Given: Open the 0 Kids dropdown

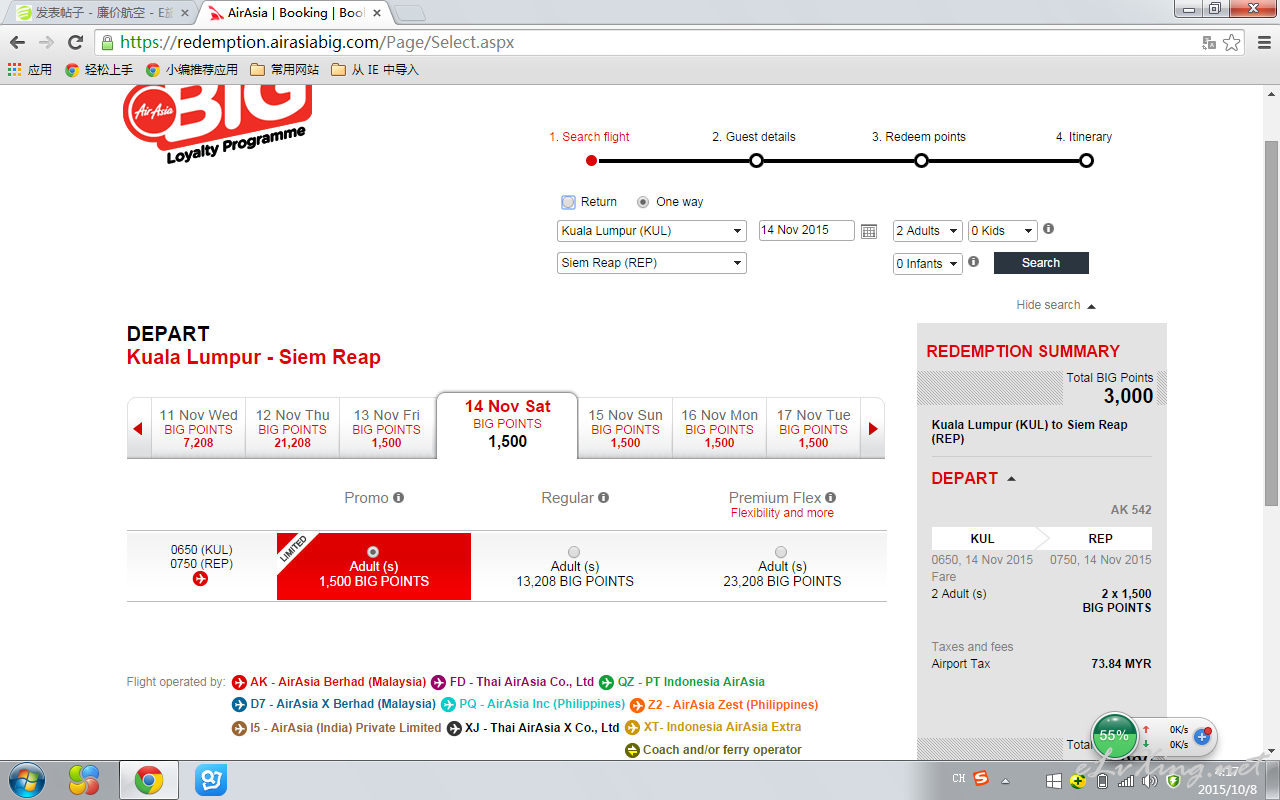Looking at the screenshot, I should 1003,231.
